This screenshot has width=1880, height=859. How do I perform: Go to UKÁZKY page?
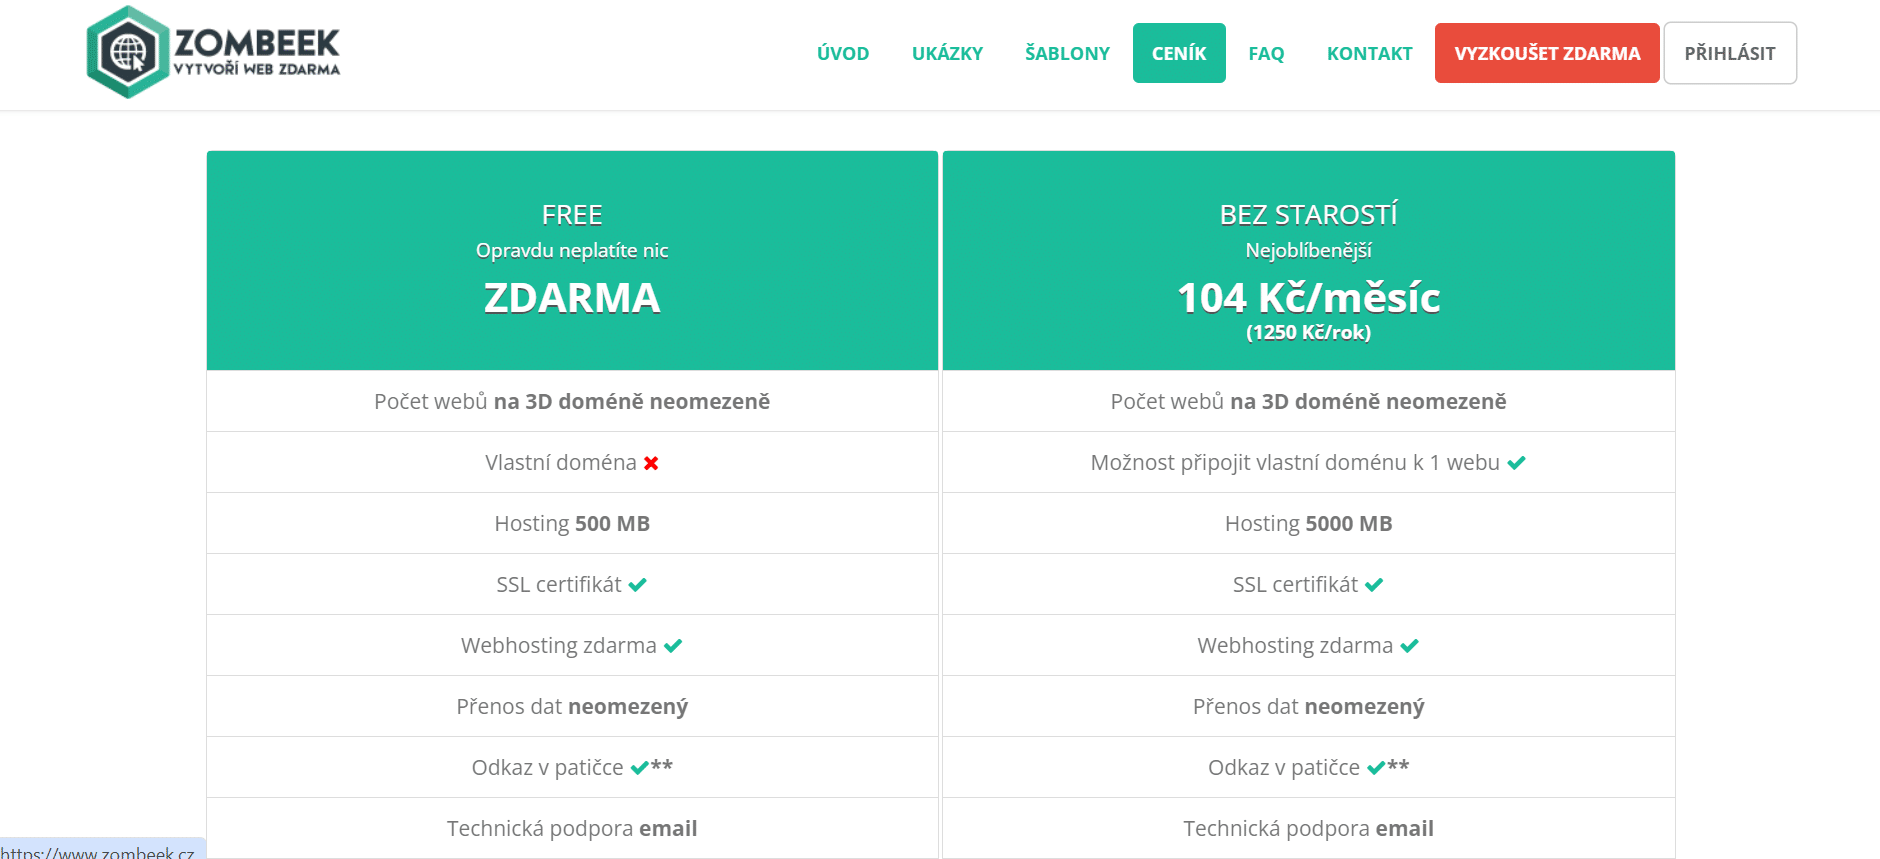point(947,53)
